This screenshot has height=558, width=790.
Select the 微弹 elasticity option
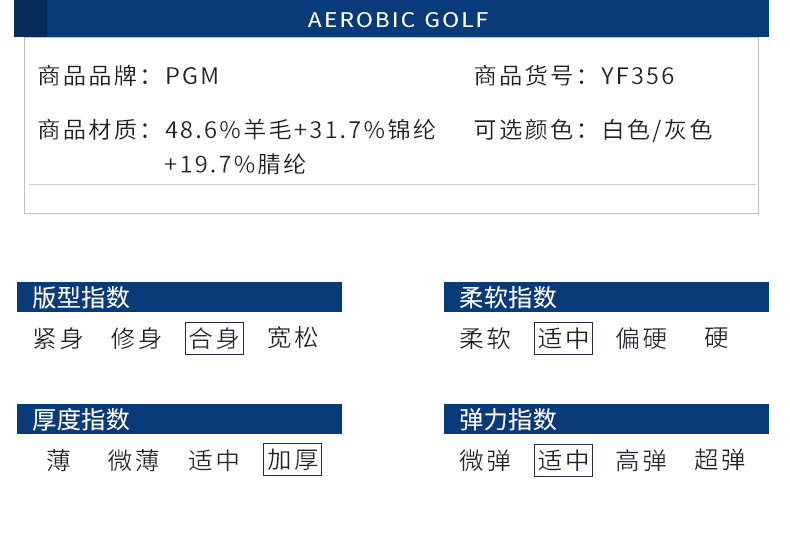[x=485, y=460]
